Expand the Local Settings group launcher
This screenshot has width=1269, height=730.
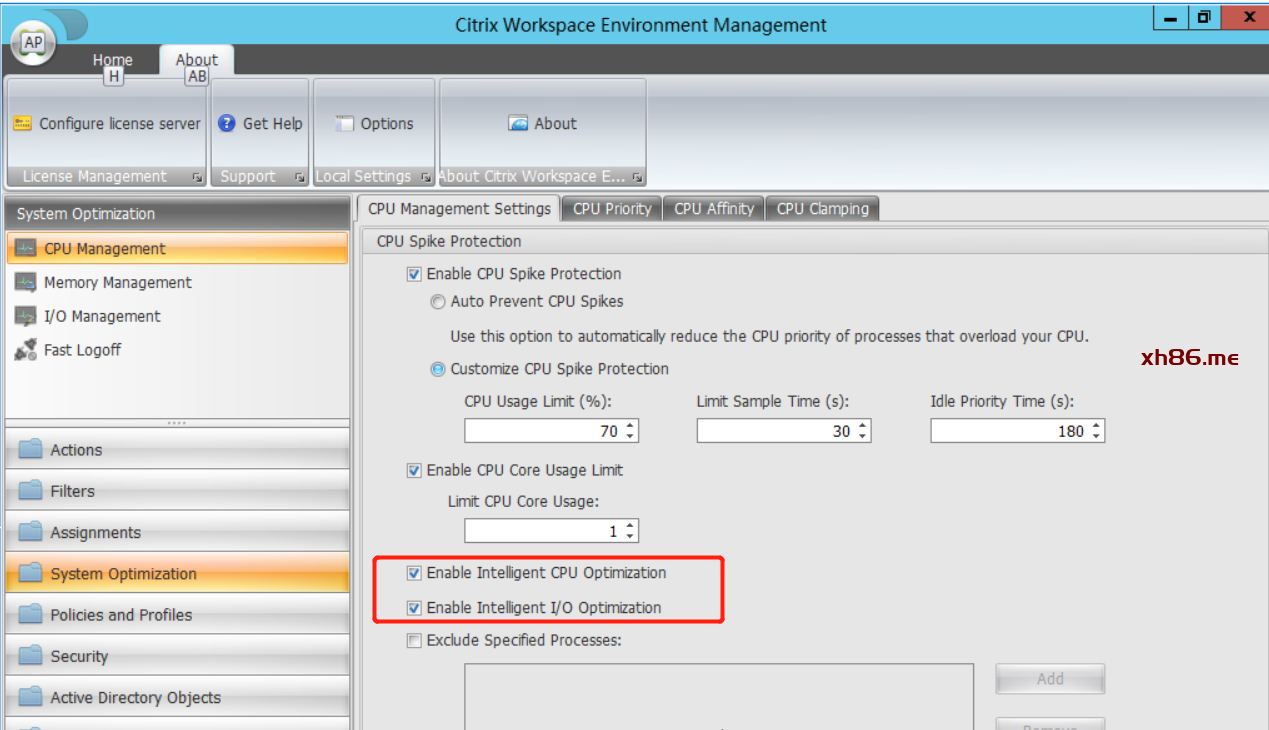tap(426, 177)
